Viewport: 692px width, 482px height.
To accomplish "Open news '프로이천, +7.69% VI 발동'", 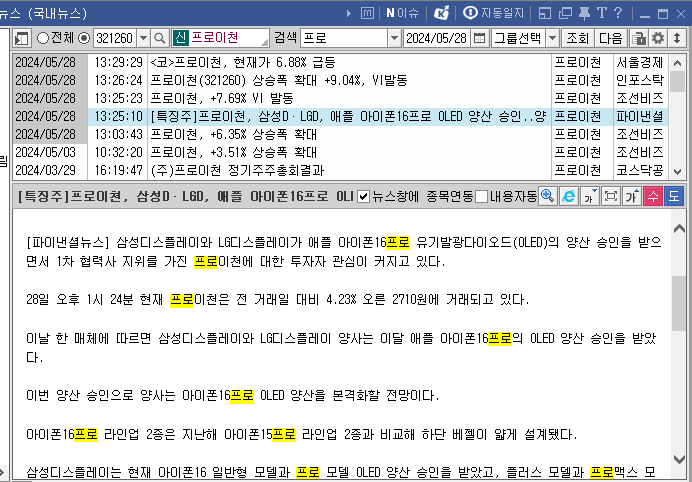I will 222,98.
